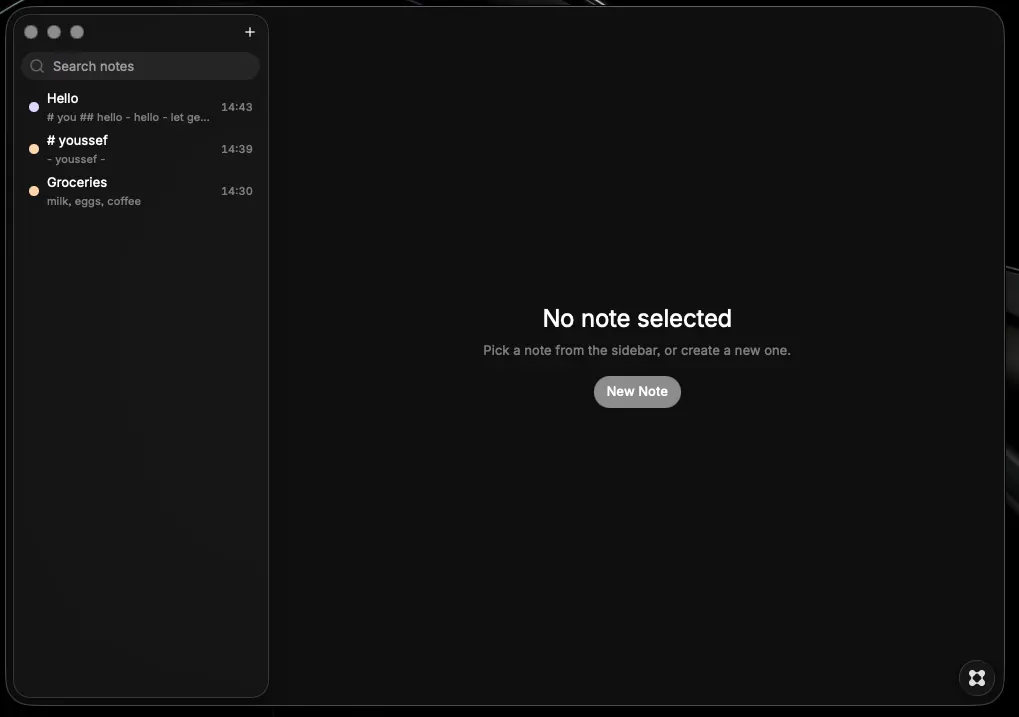
Task: Click the search magnifier icon
Action: click(37, 66)
